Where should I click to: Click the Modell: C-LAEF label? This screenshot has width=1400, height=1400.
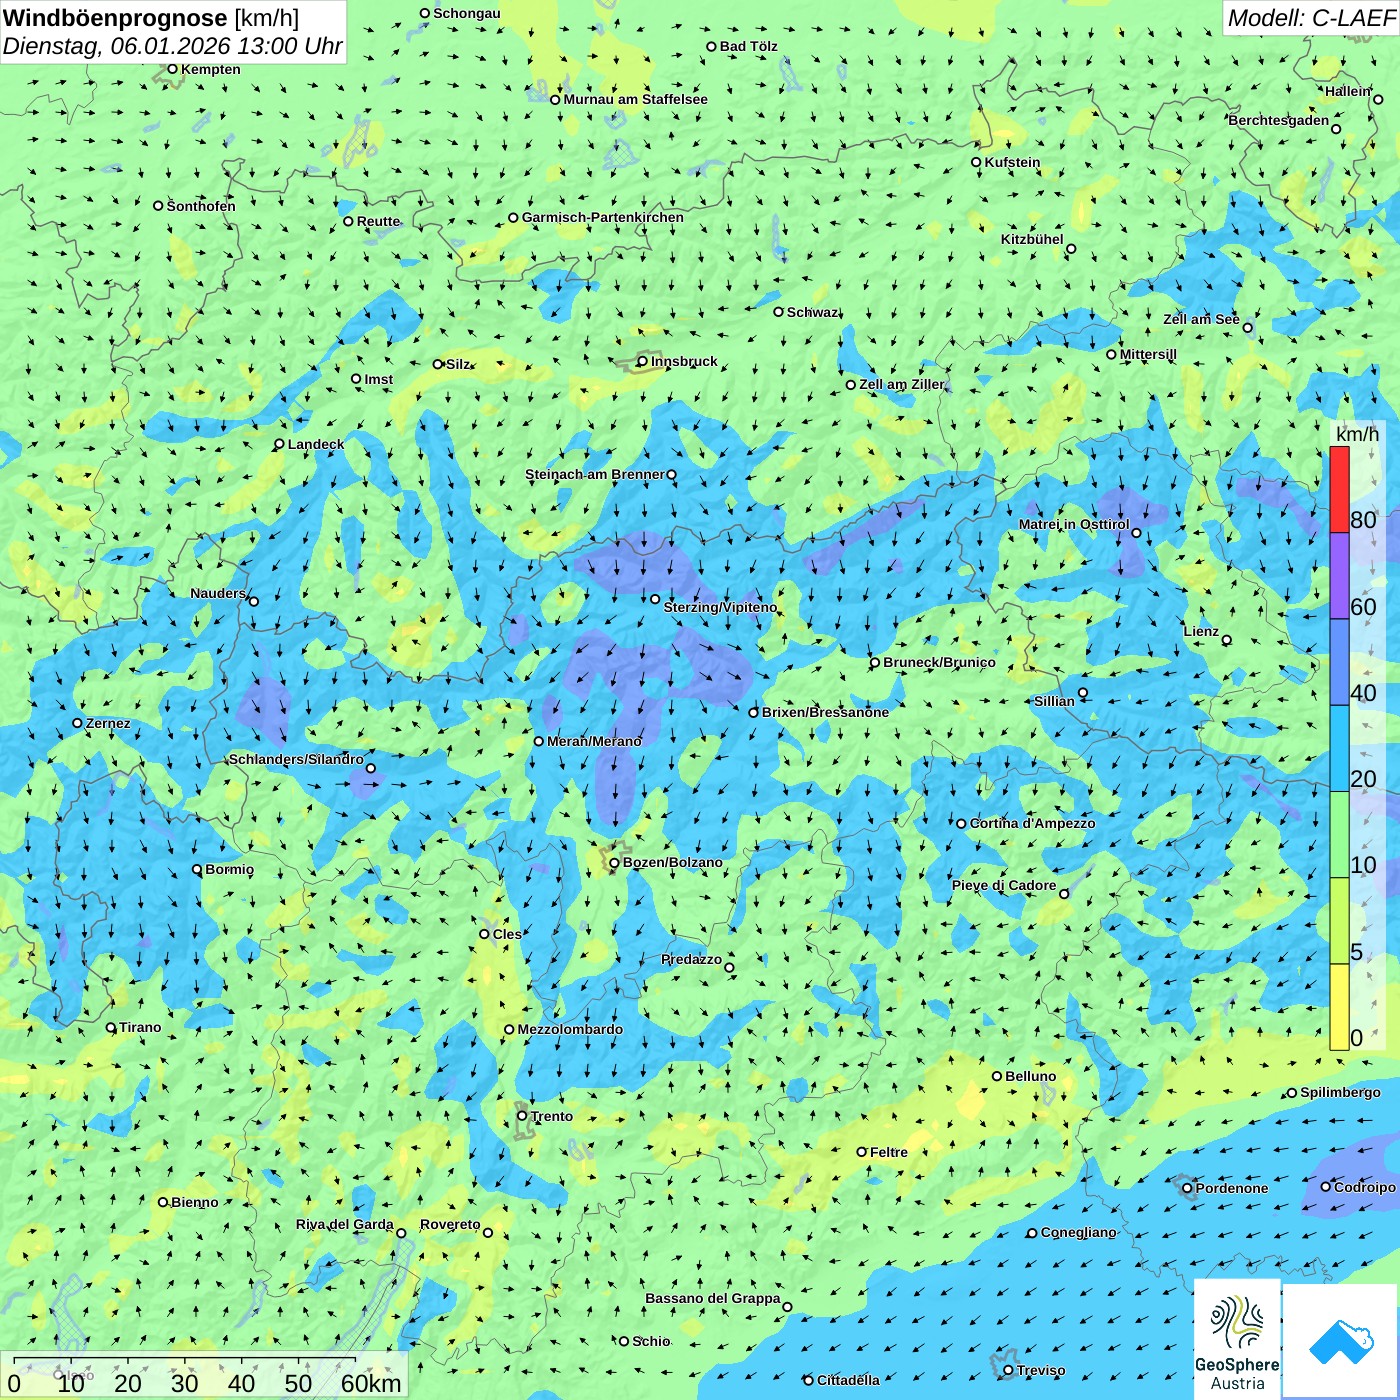(x=1311, y=18)
